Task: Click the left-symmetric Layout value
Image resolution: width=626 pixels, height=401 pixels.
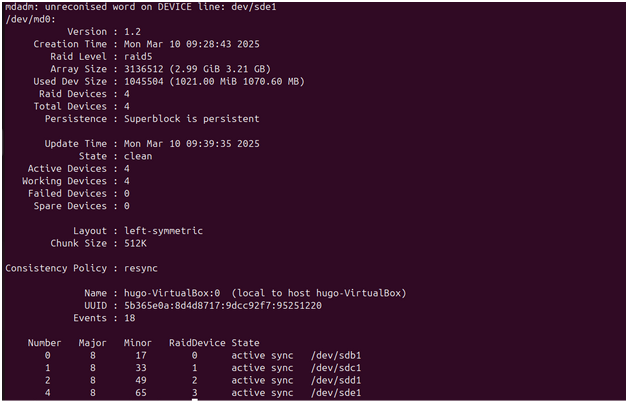Action: coord(161,230)
